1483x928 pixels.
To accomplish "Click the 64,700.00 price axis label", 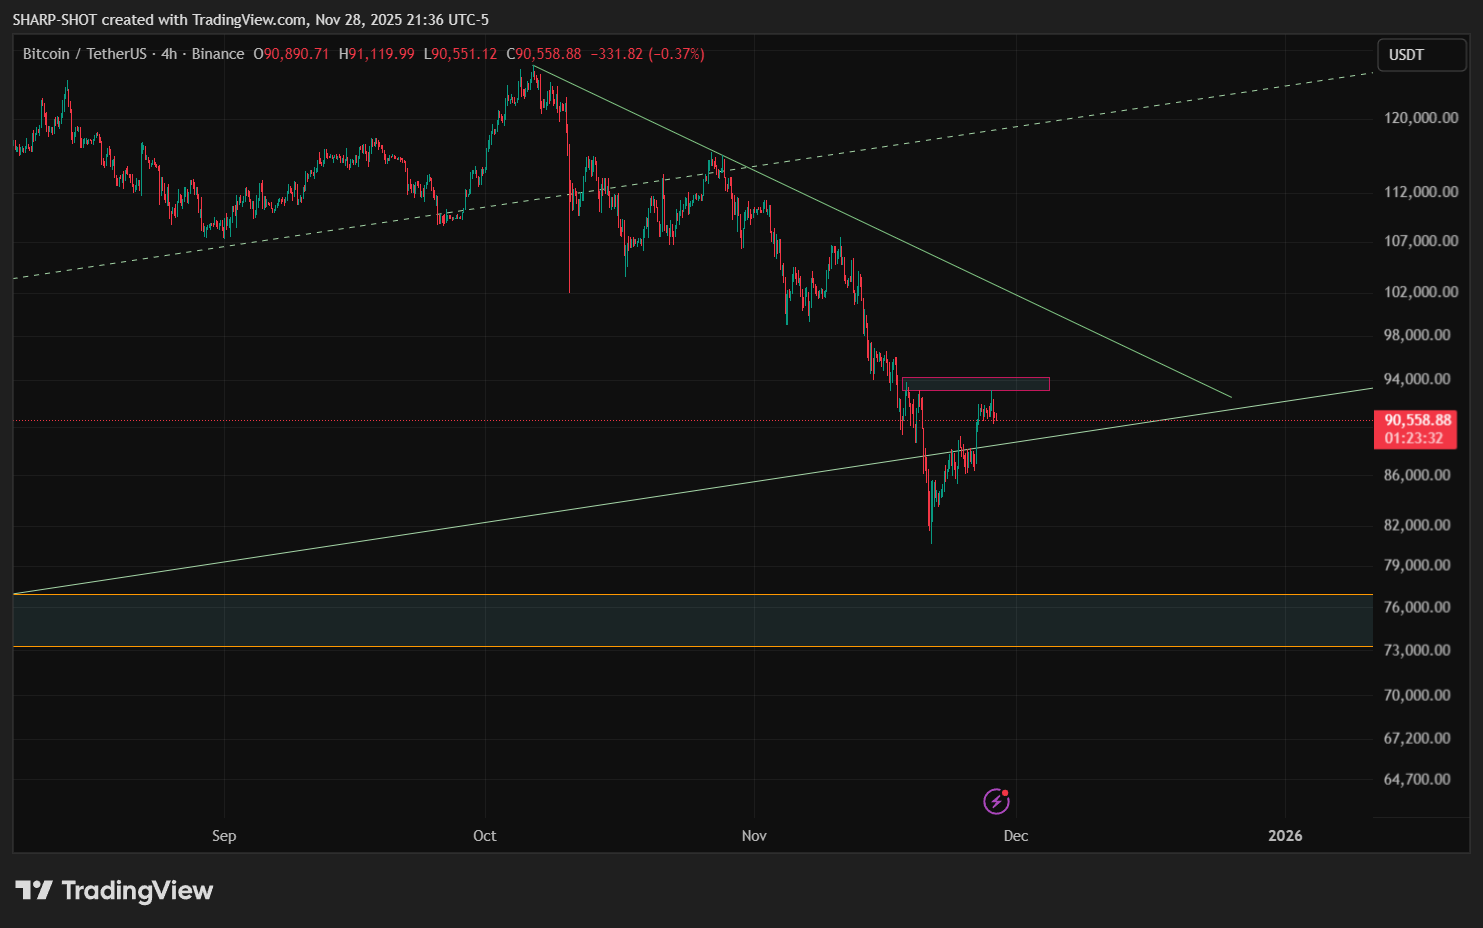I will 1417,779.
